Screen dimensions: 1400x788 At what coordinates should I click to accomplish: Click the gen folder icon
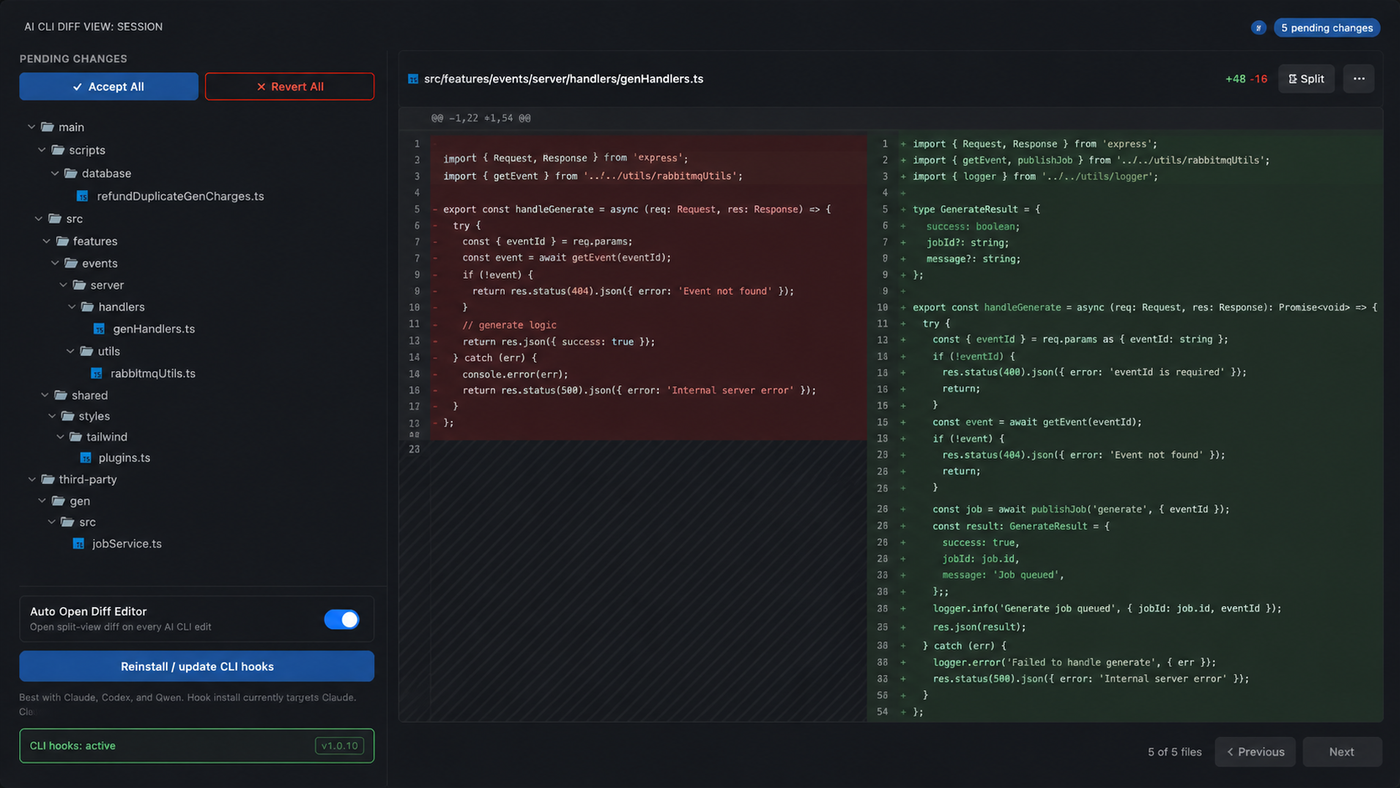tap(57, 501)
